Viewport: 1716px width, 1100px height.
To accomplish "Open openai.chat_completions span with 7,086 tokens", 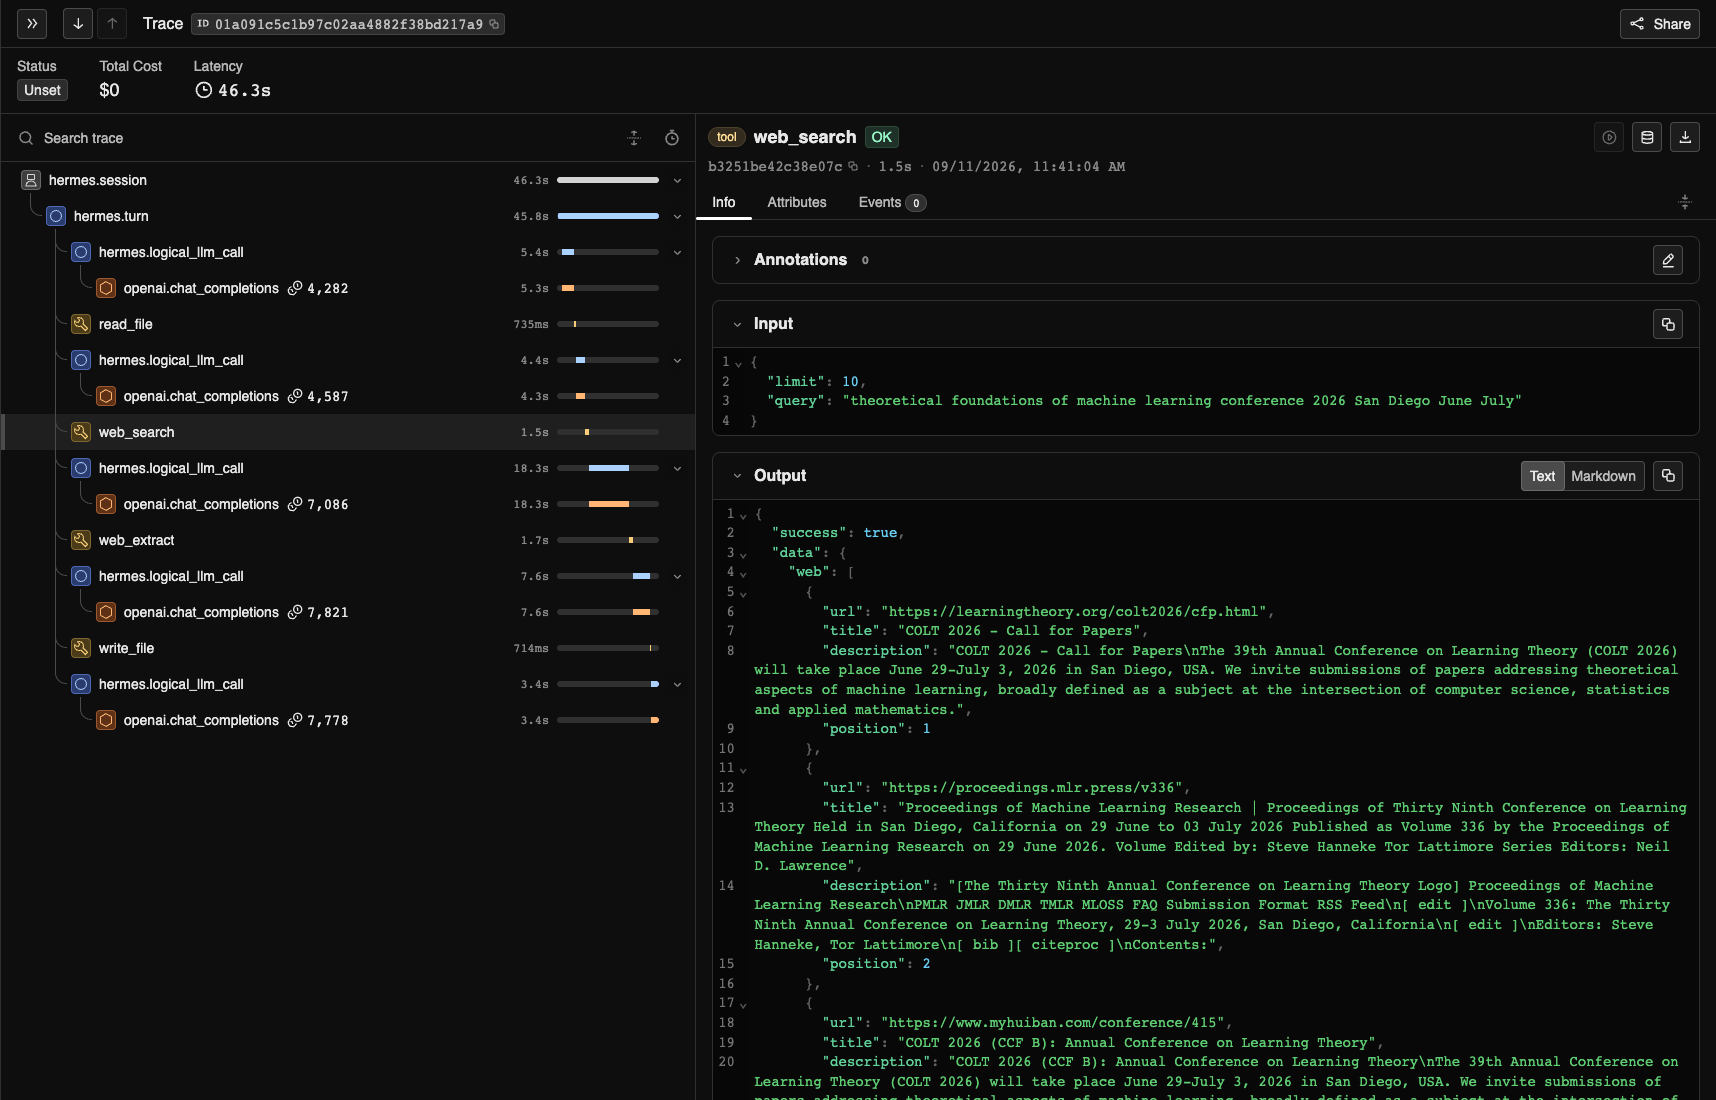I will [348, 504].
